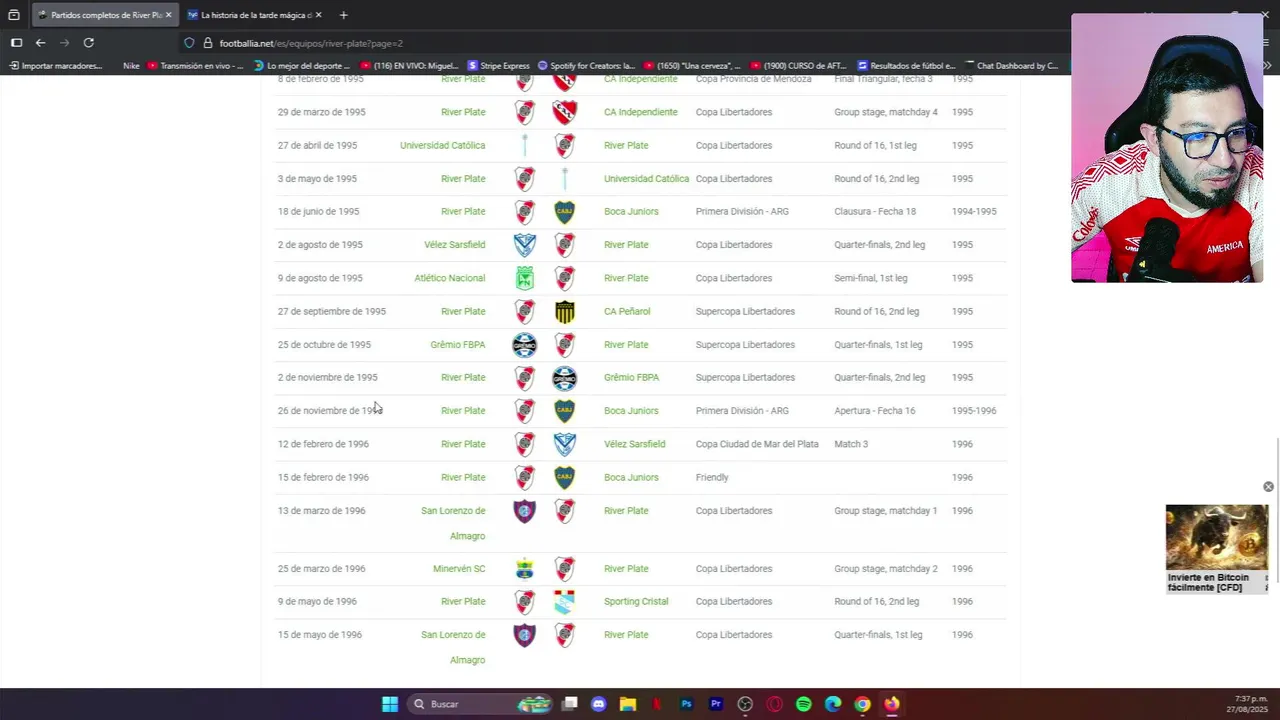Open the Invierte en Bitcoin ad thumbnail
The height and width of the screenshot is (720, 1280).
pos(1217,537)
